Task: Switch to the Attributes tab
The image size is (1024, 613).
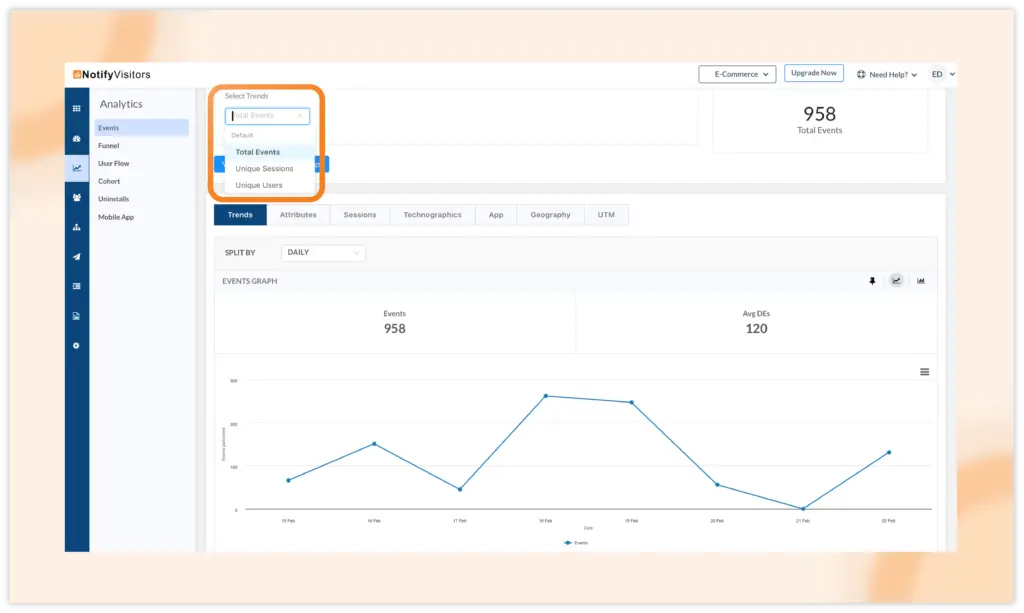Action: tap(298, 215)
